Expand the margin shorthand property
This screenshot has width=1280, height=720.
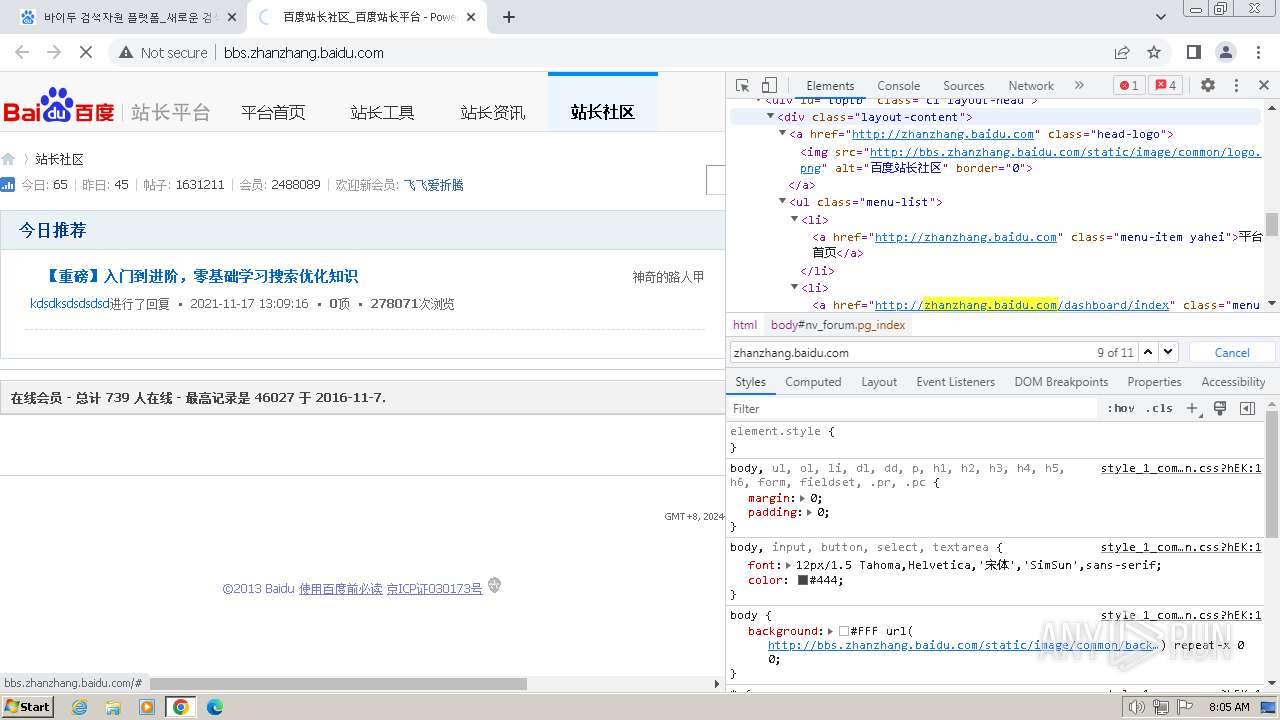tap(802, 498)
